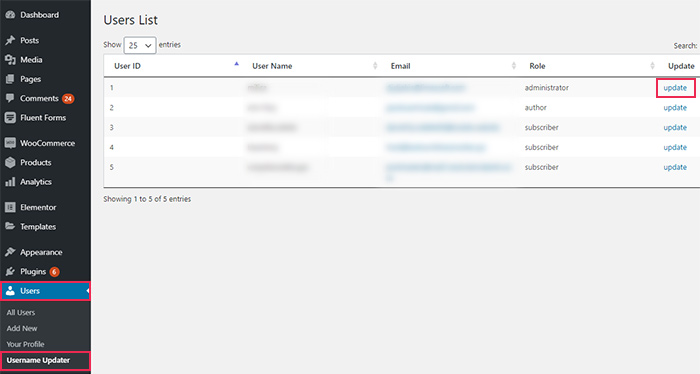This screenshot has height=374, width=700.
Task: Click the Analytics bar chart icon
Action: (10, 182)
